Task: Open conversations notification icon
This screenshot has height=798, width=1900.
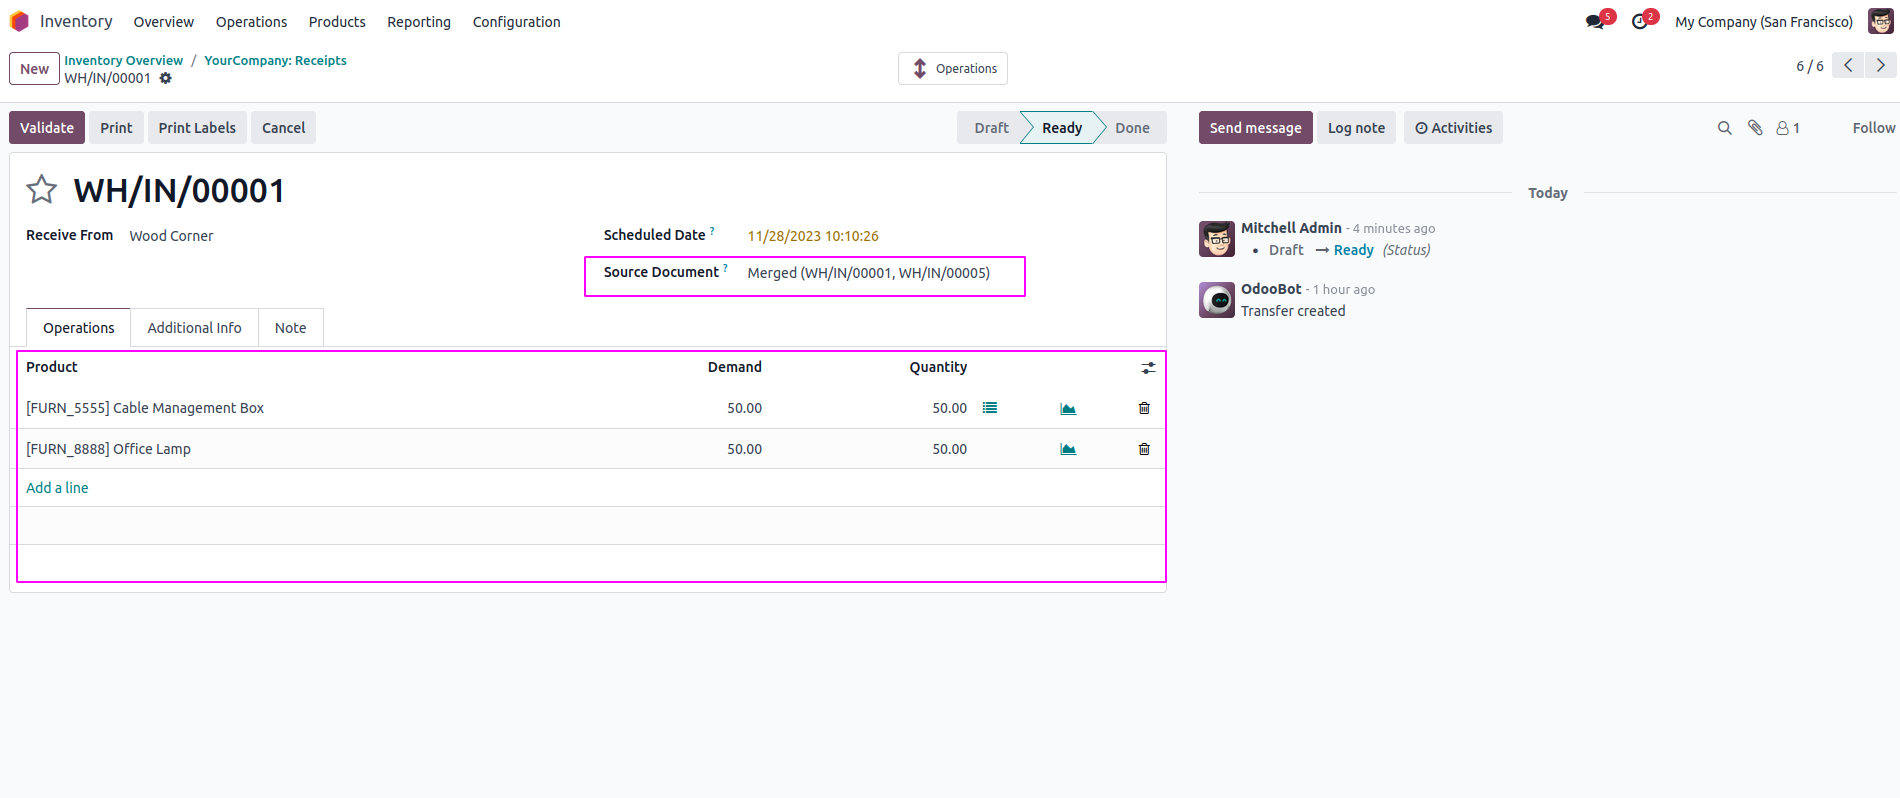Action: point(1595,22)
